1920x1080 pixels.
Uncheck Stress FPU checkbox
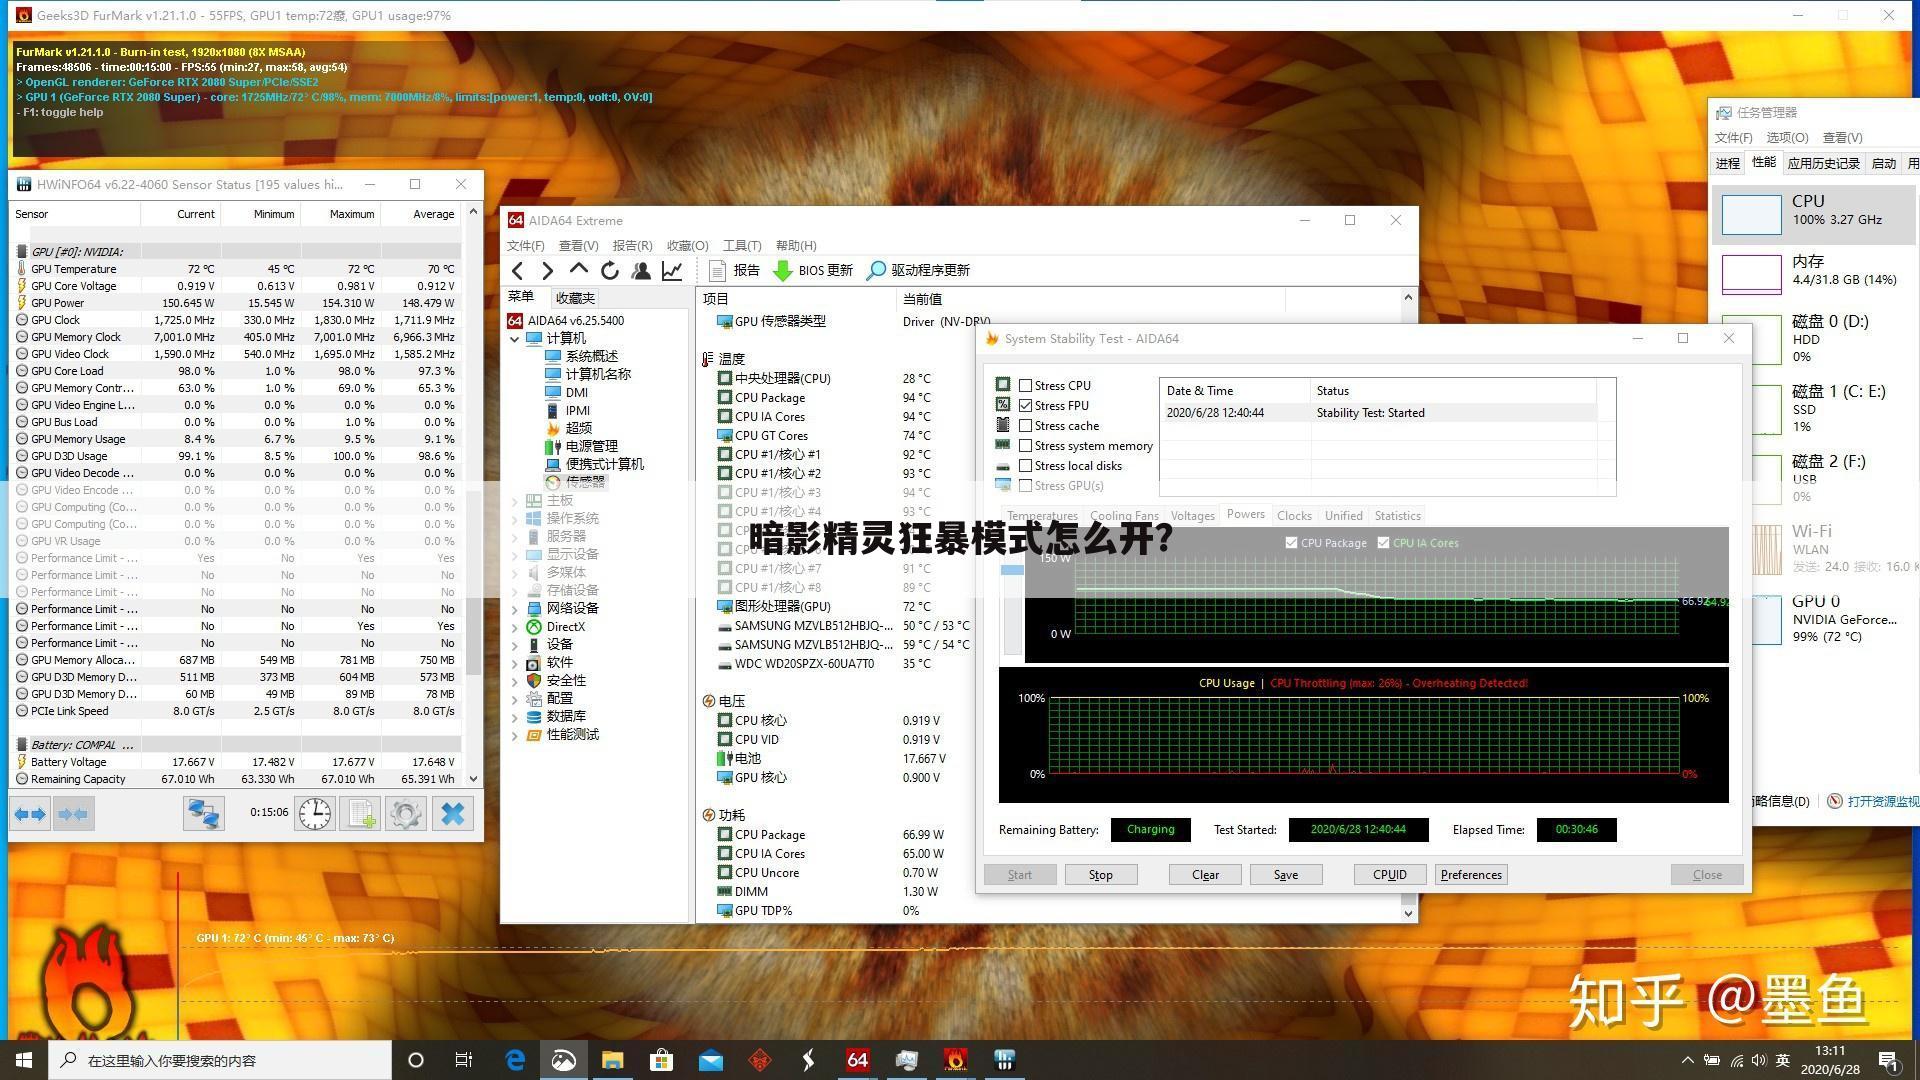pos(1025,405)
